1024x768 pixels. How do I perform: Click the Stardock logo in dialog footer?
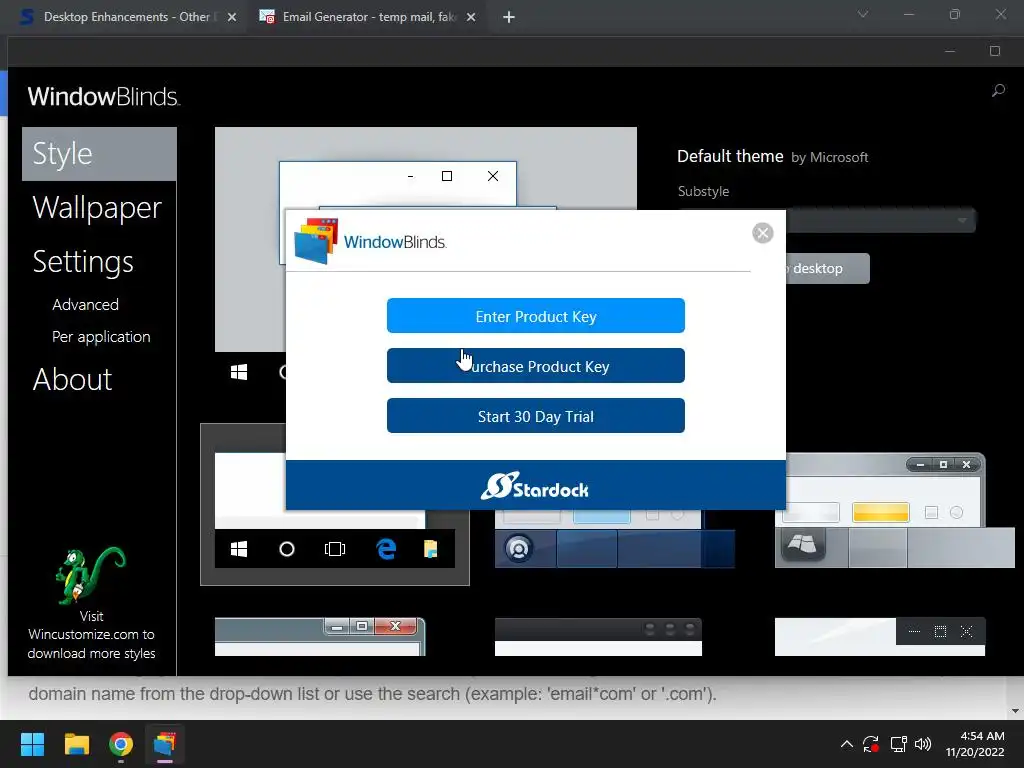(x=535, y=486)
